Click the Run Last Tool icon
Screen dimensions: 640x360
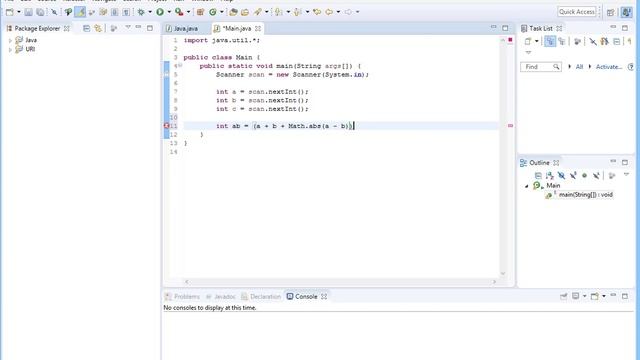[179, 12]
